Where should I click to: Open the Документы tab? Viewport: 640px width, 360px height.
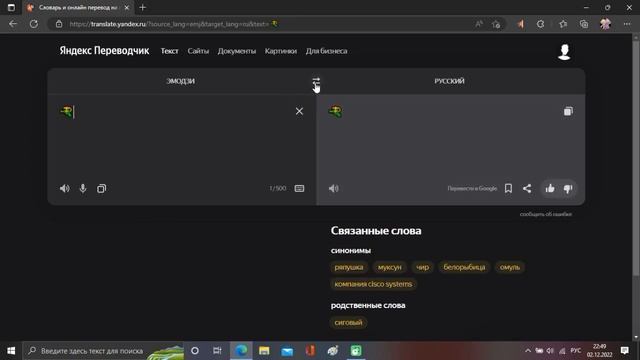coord(237,51)
